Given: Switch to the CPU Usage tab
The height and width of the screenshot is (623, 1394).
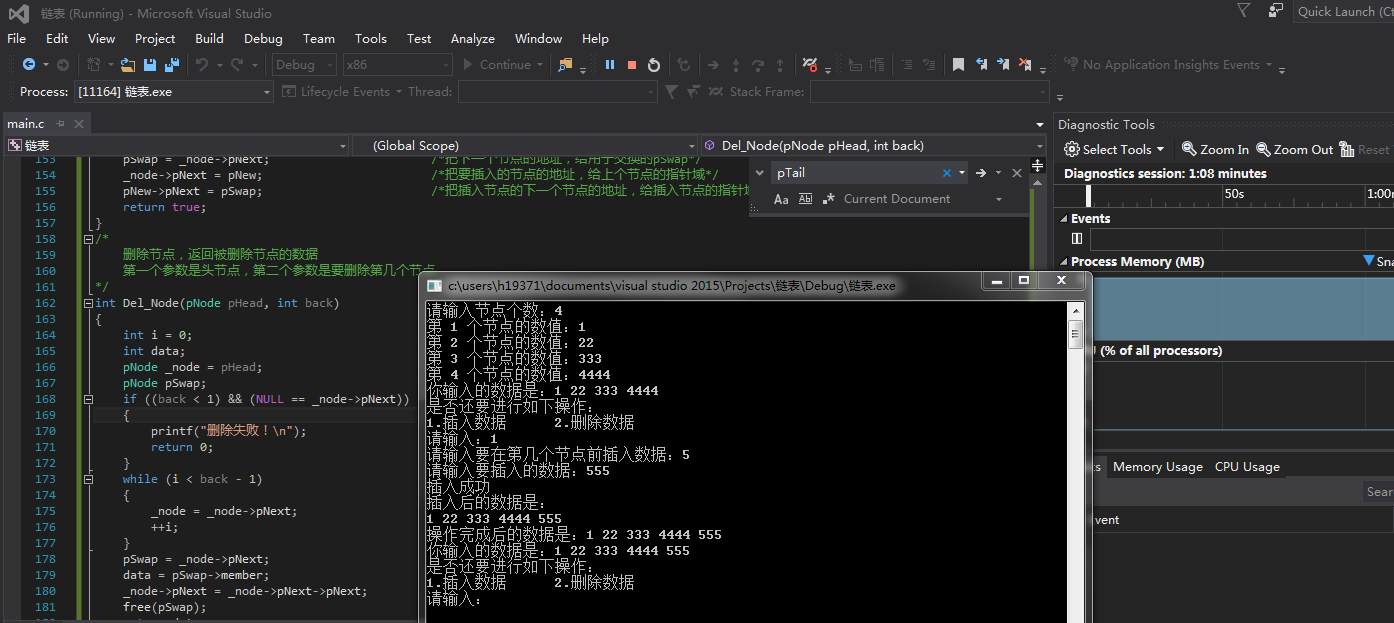Looking at the screenshot, I should point(1246,467).
